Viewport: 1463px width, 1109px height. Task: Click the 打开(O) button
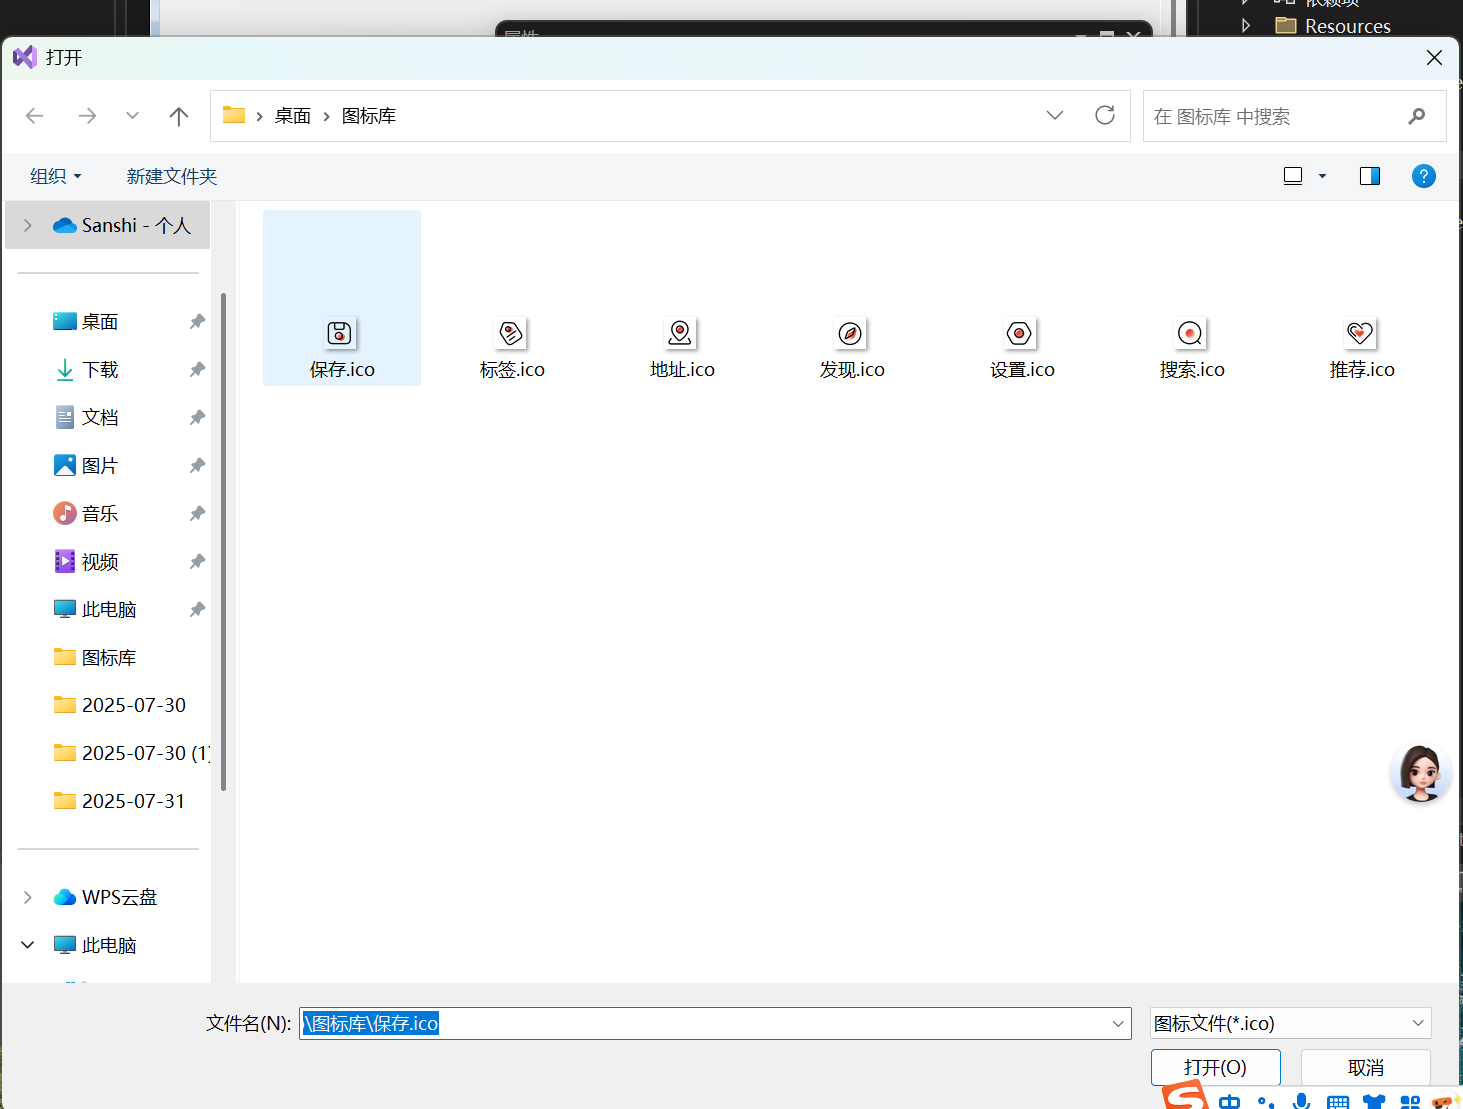(x=1215, y=1067)
